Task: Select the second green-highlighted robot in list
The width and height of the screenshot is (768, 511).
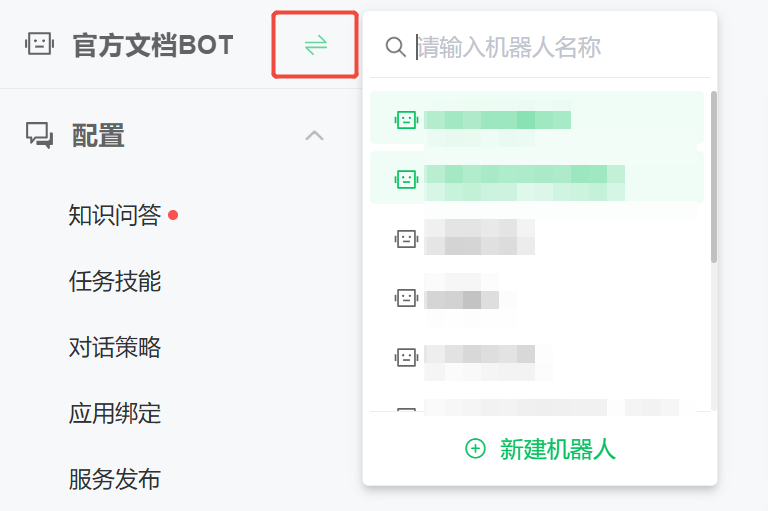Action: [537, 179]
